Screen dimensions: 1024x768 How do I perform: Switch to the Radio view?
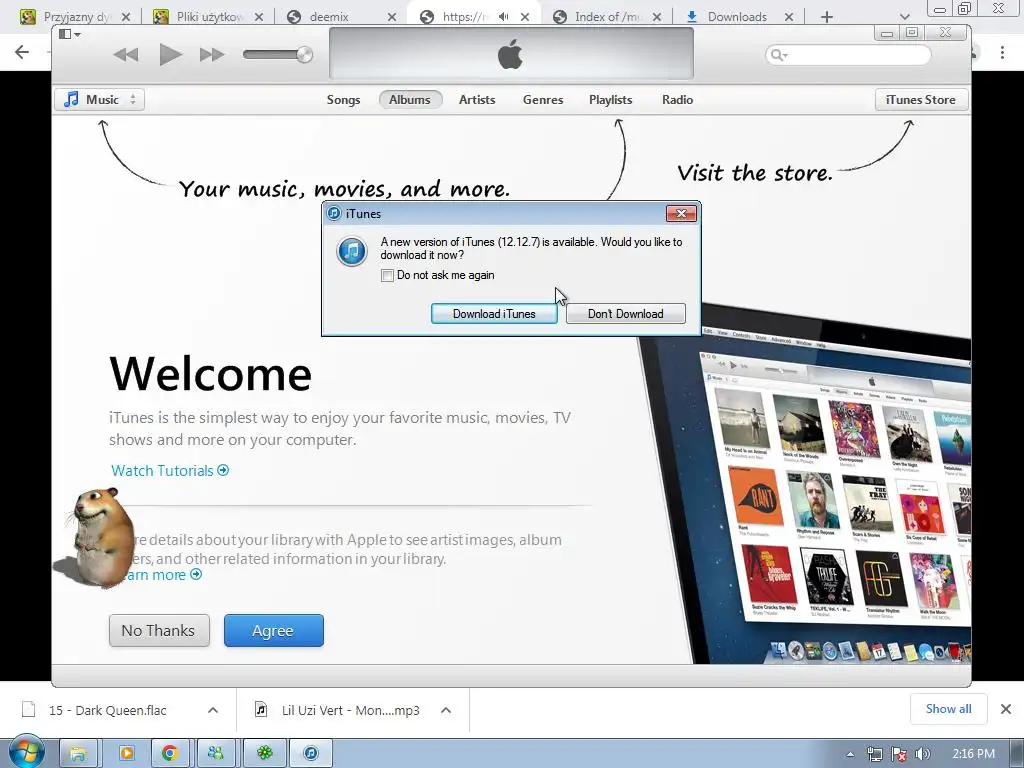677,100
